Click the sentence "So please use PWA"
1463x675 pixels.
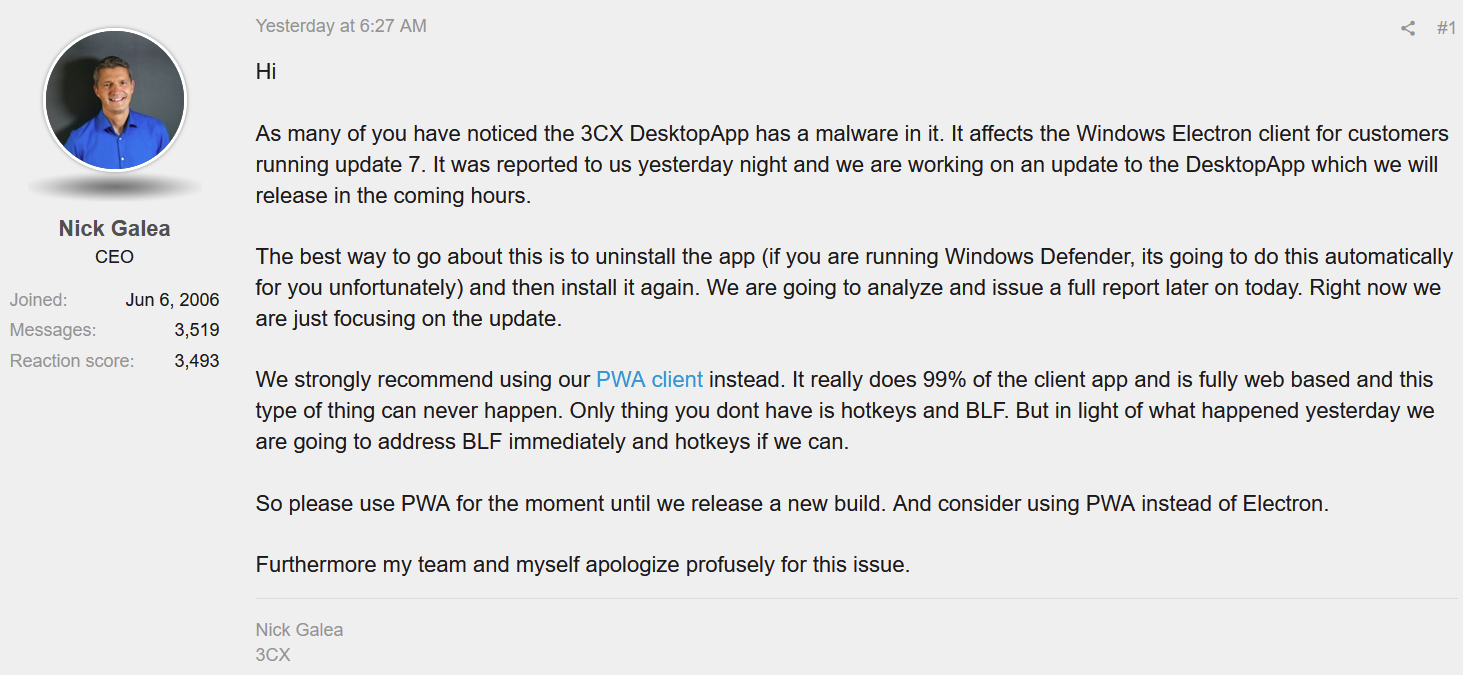coord(790,503)
